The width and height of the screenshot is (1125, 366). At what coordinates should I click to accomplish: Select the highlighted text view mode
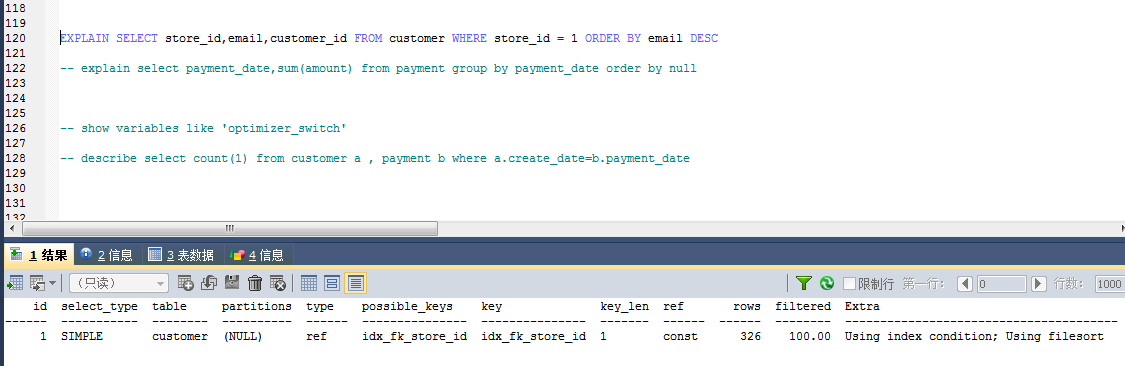tap(355, 283)
